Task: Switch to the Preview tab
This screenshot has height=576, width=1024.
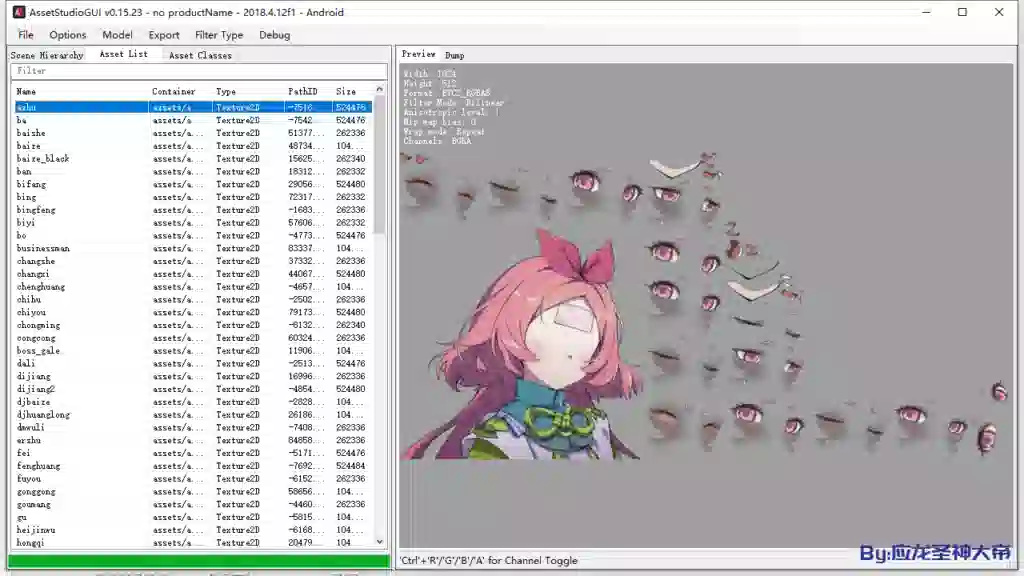Action: coord(419,54)
